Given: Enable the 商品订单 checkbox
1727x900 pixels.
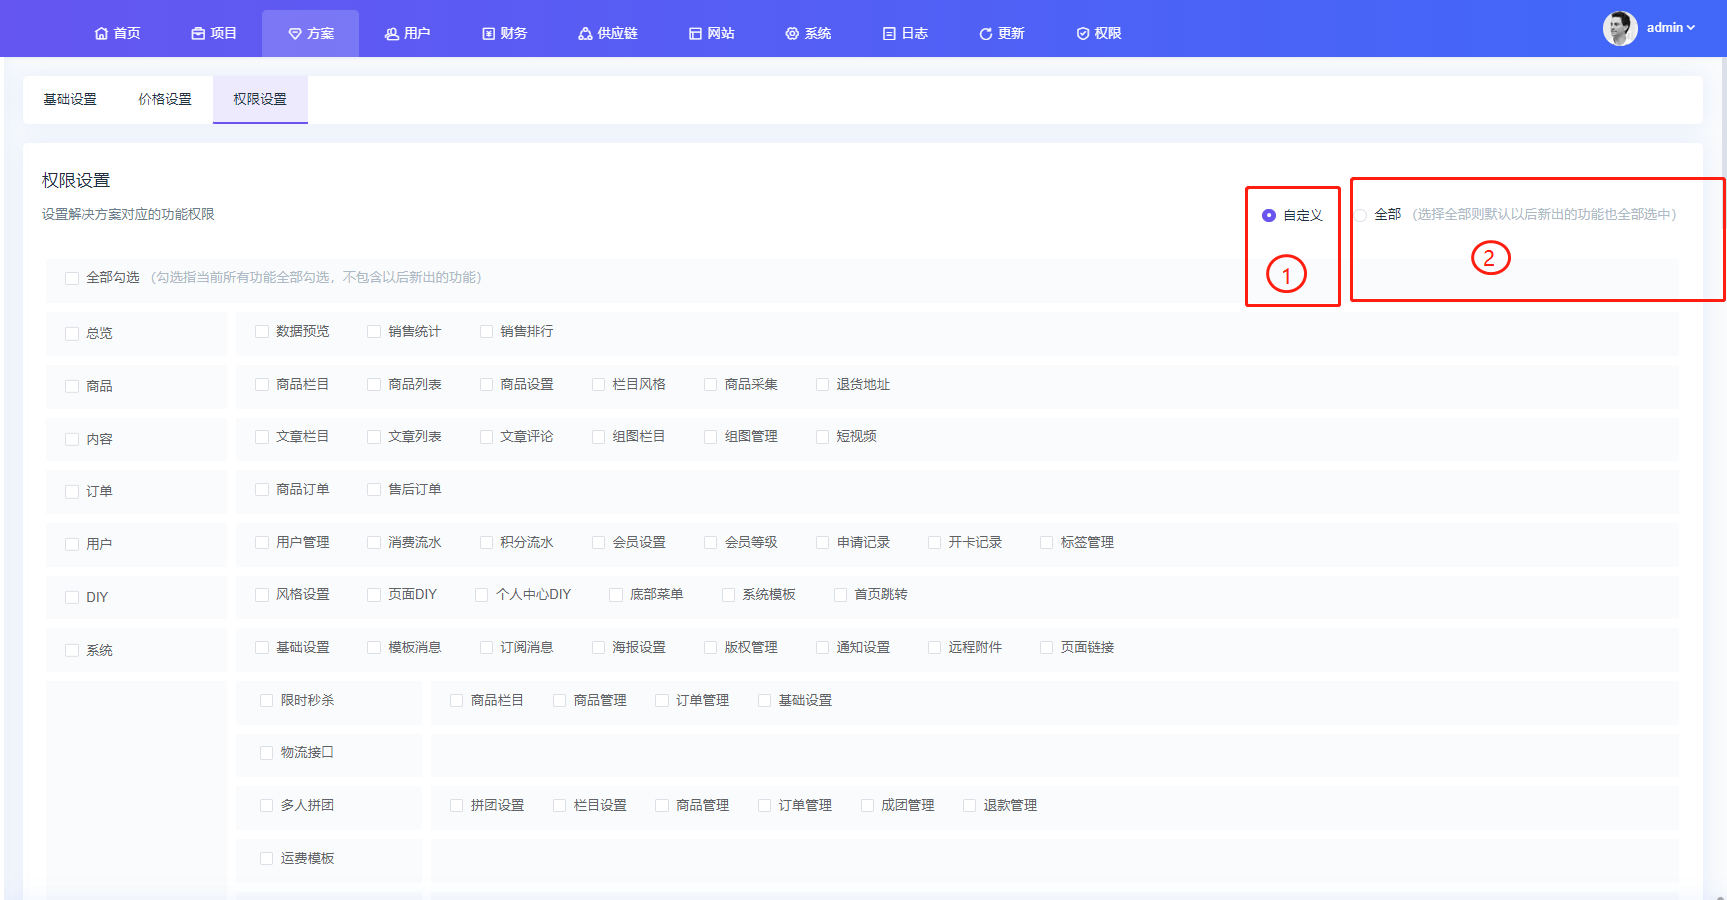Looking at the screenshot, I should (x=262, y=490).
